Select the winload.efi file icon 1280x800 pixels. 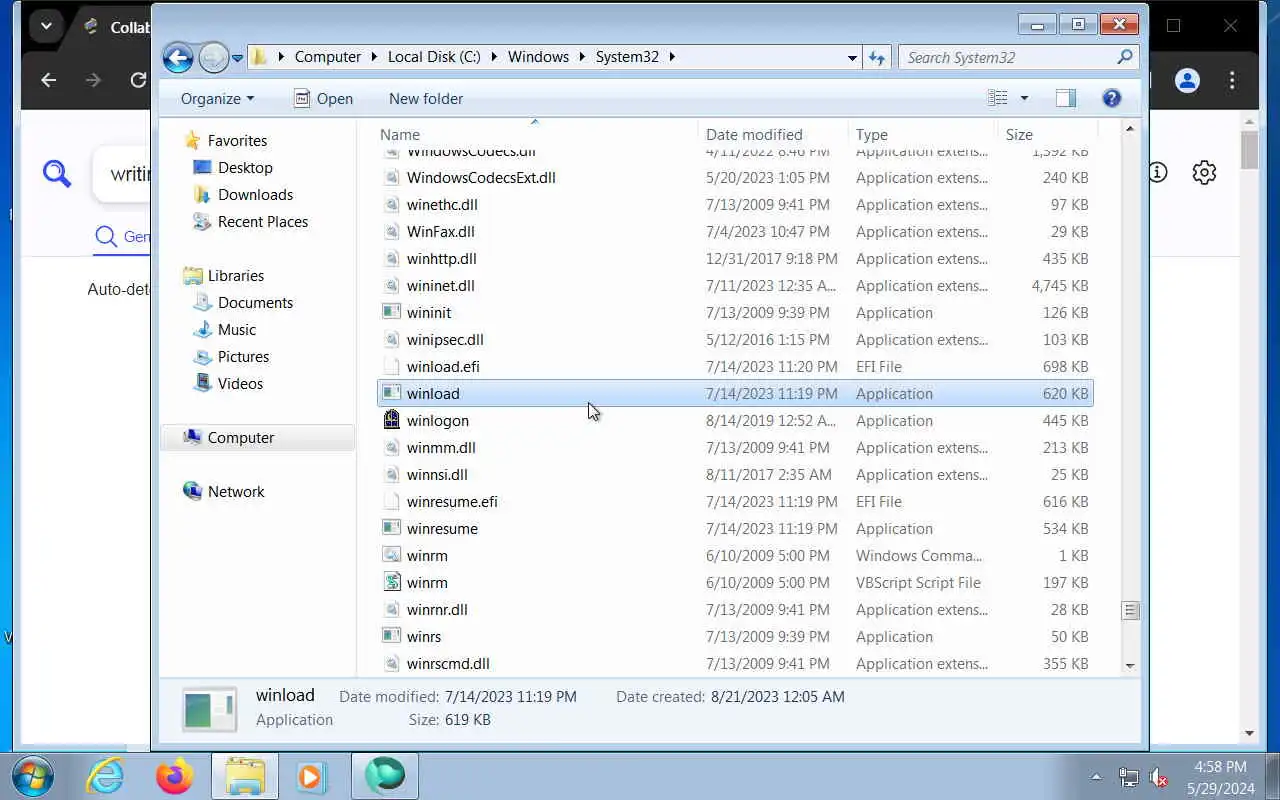coord(392,367)
